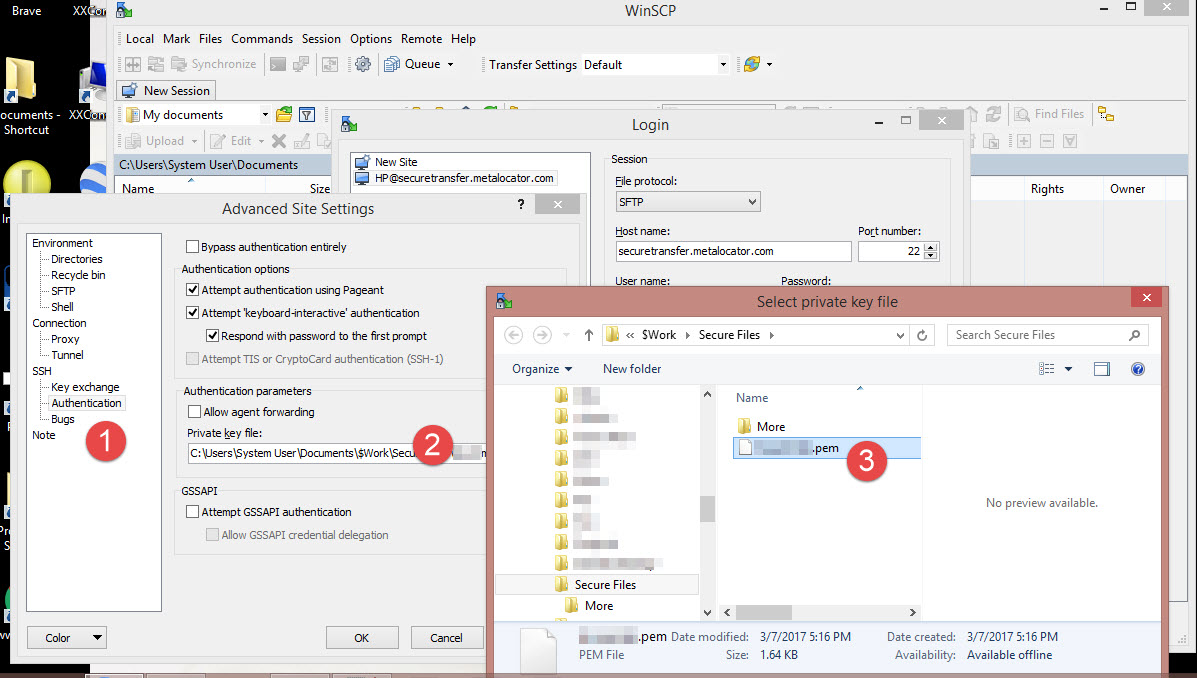Open the Session menu
Screen dimensions: 1197x678
321,39
